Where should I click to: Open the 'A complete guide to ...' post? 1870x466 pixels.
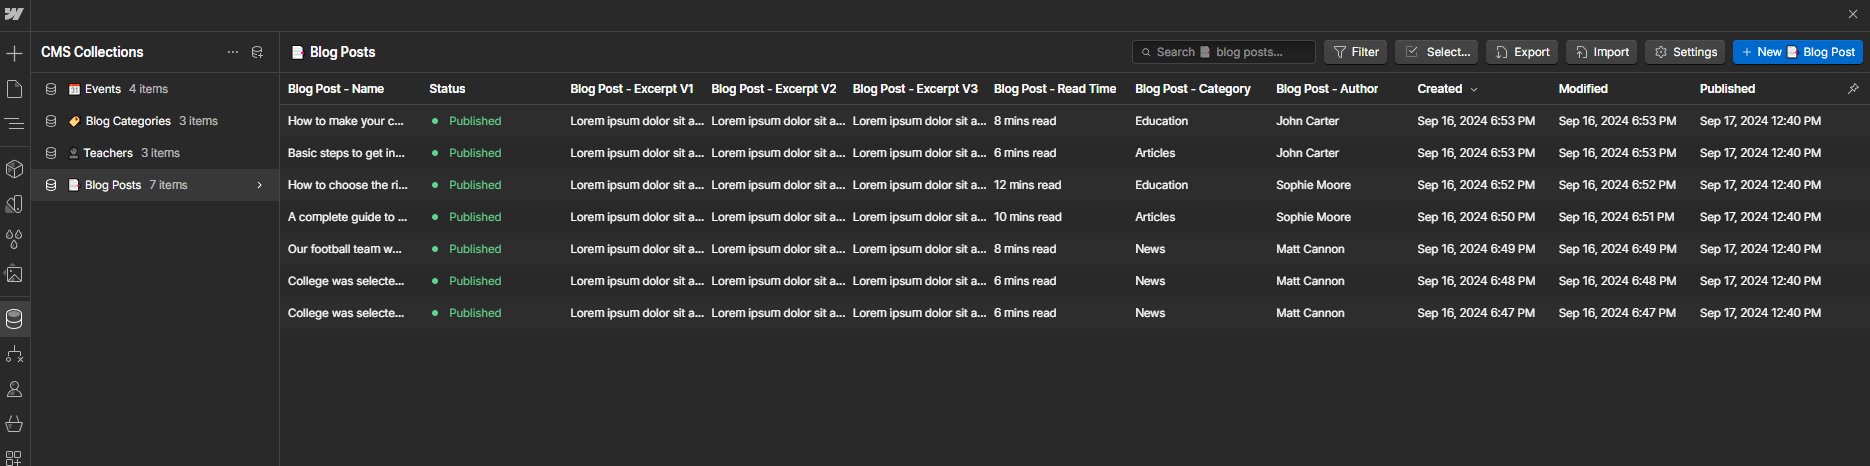(347, 217)
